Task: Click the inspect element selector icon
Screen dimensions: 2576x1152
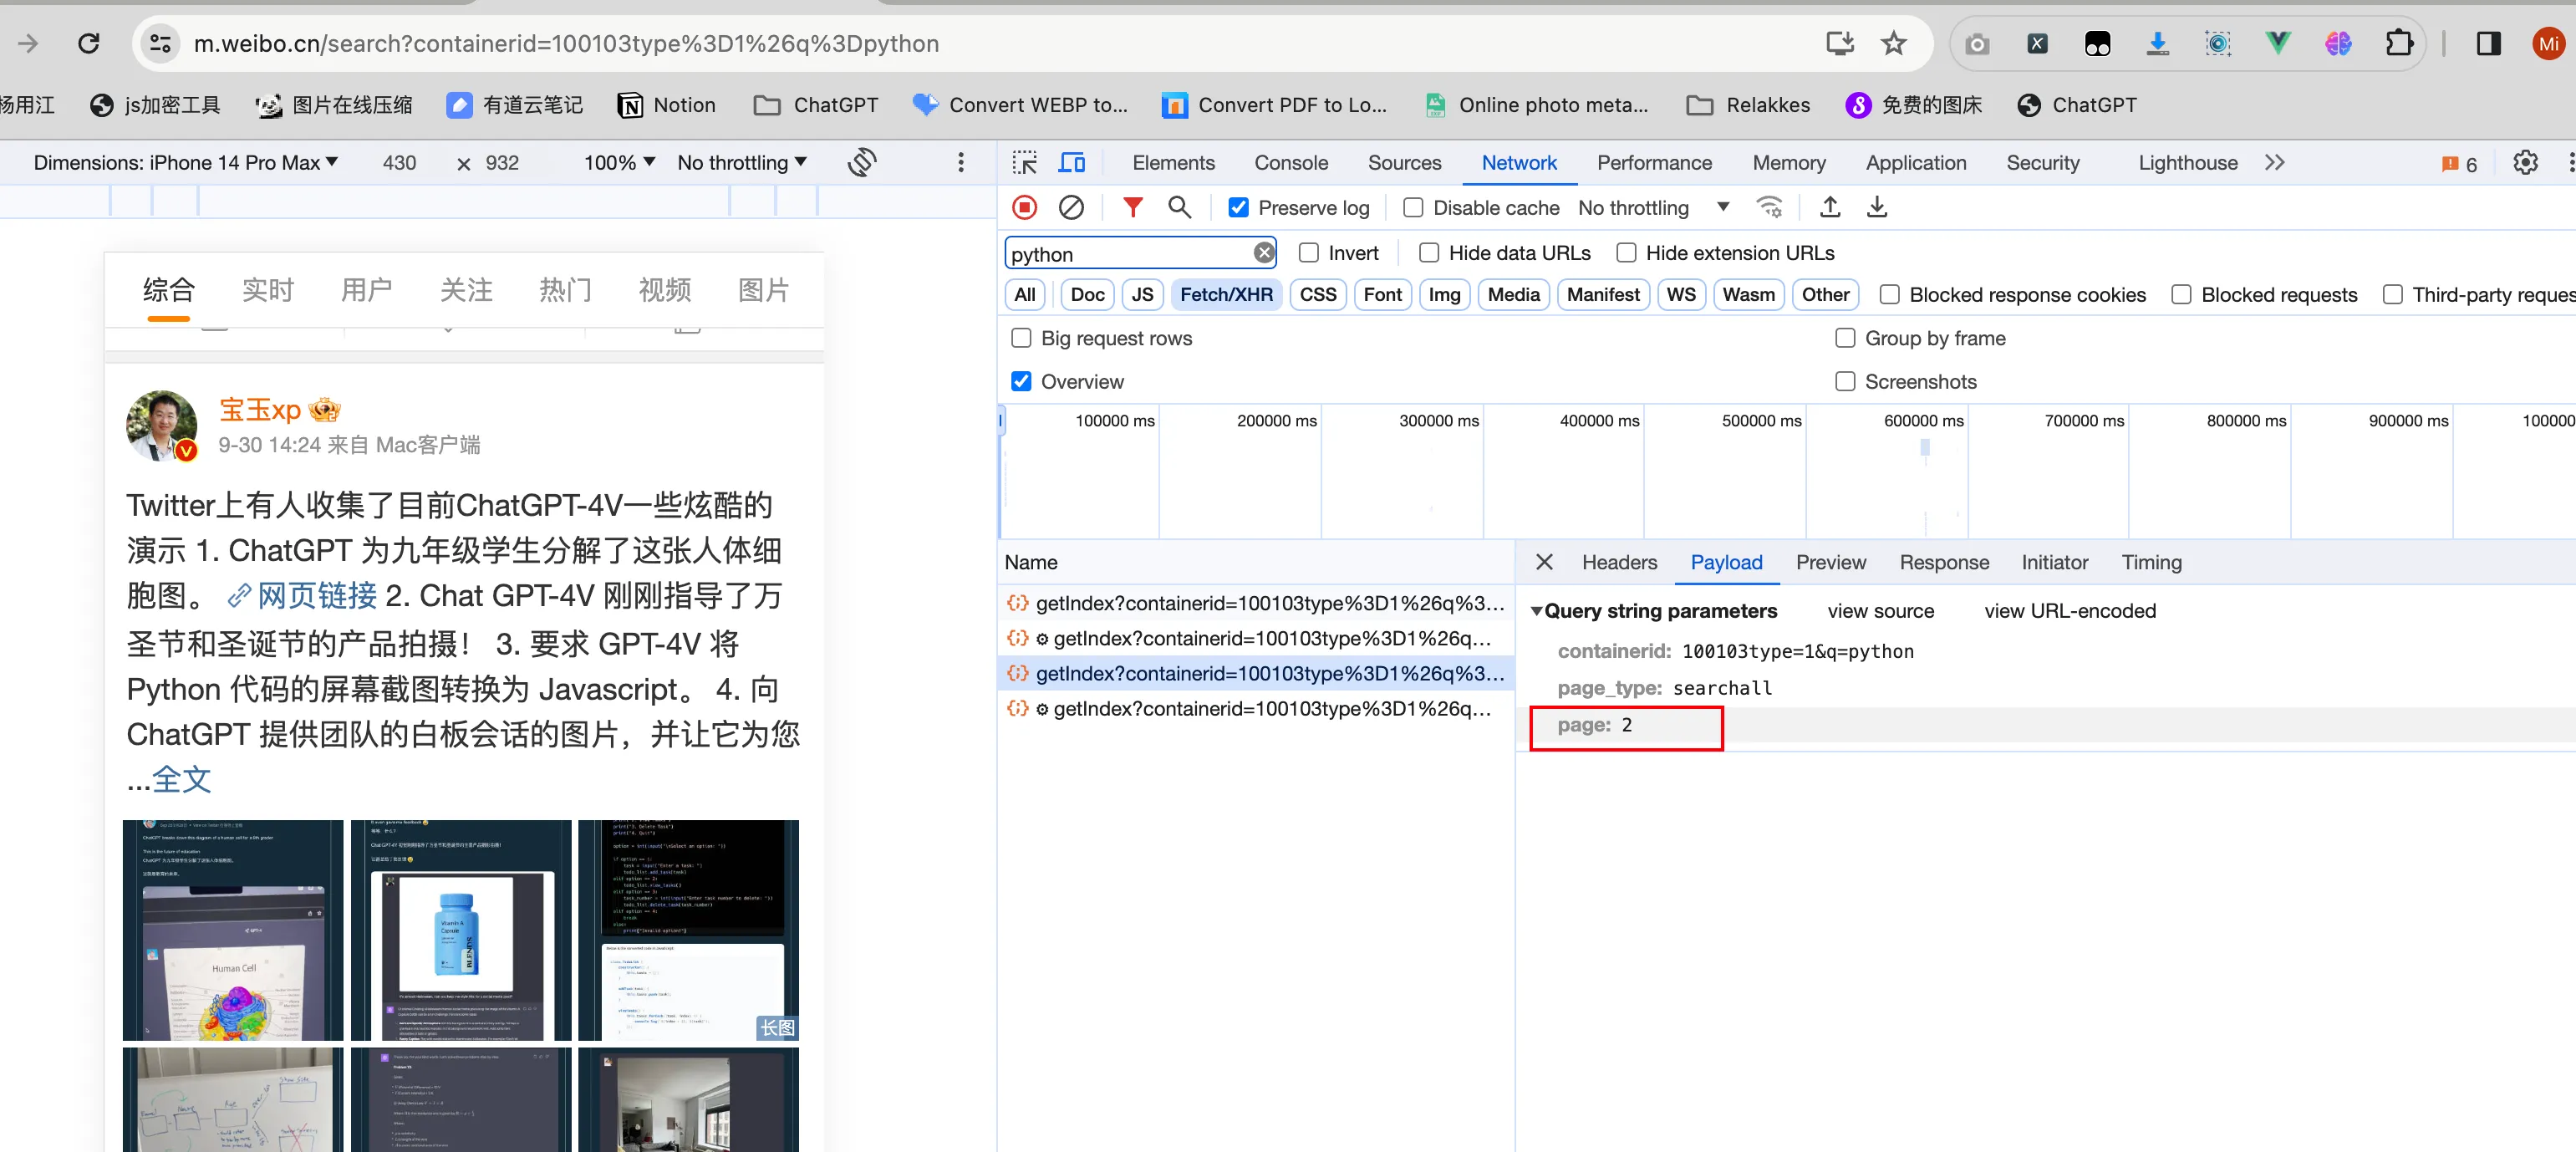Action: [1024, 162]
